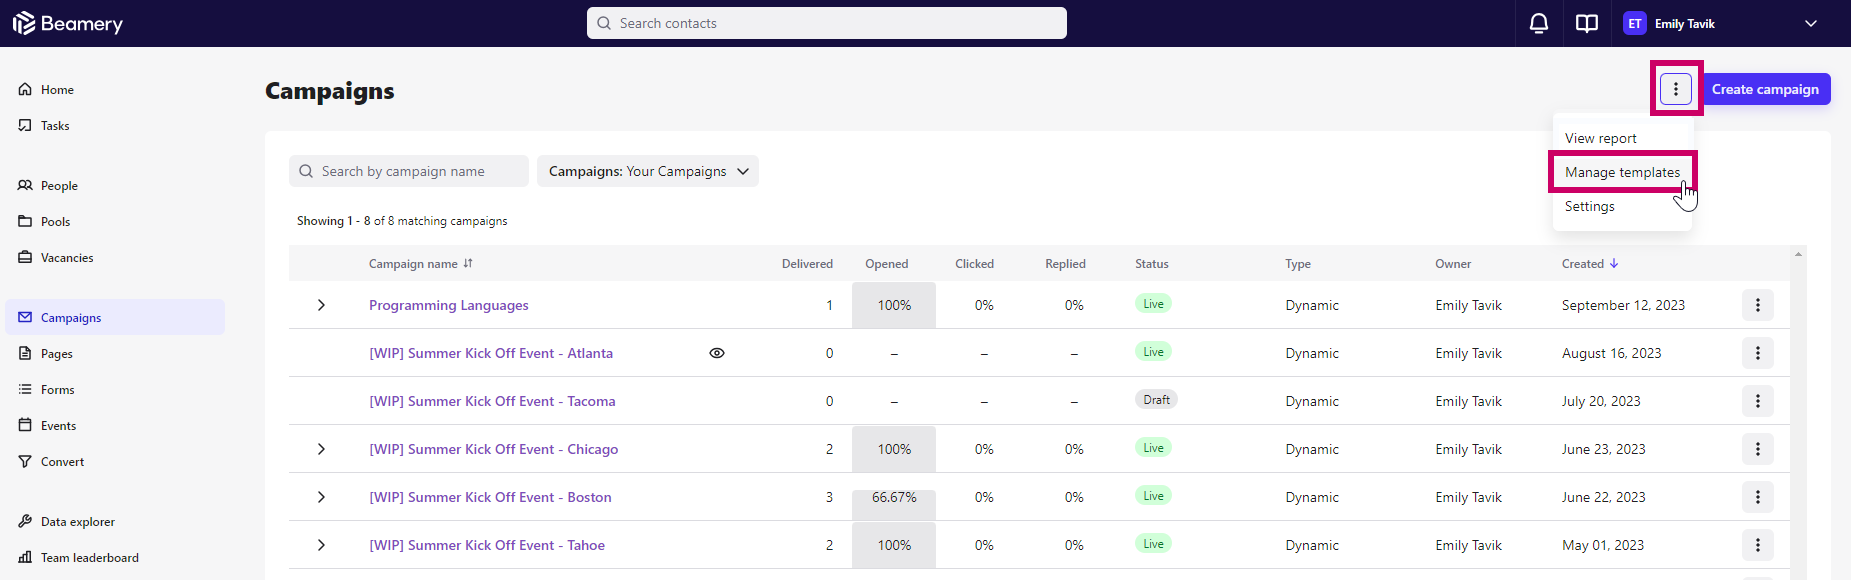
Task: Click Created column sort arrow
Action: [1614, 264]
